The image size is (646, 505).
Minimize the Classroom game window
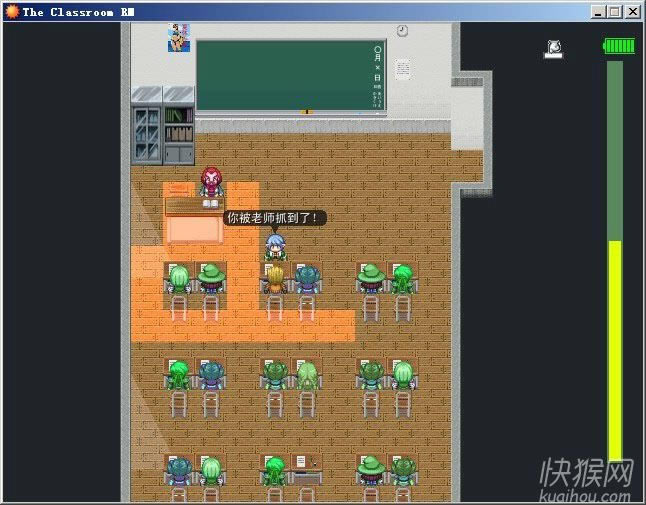(598, 11)
